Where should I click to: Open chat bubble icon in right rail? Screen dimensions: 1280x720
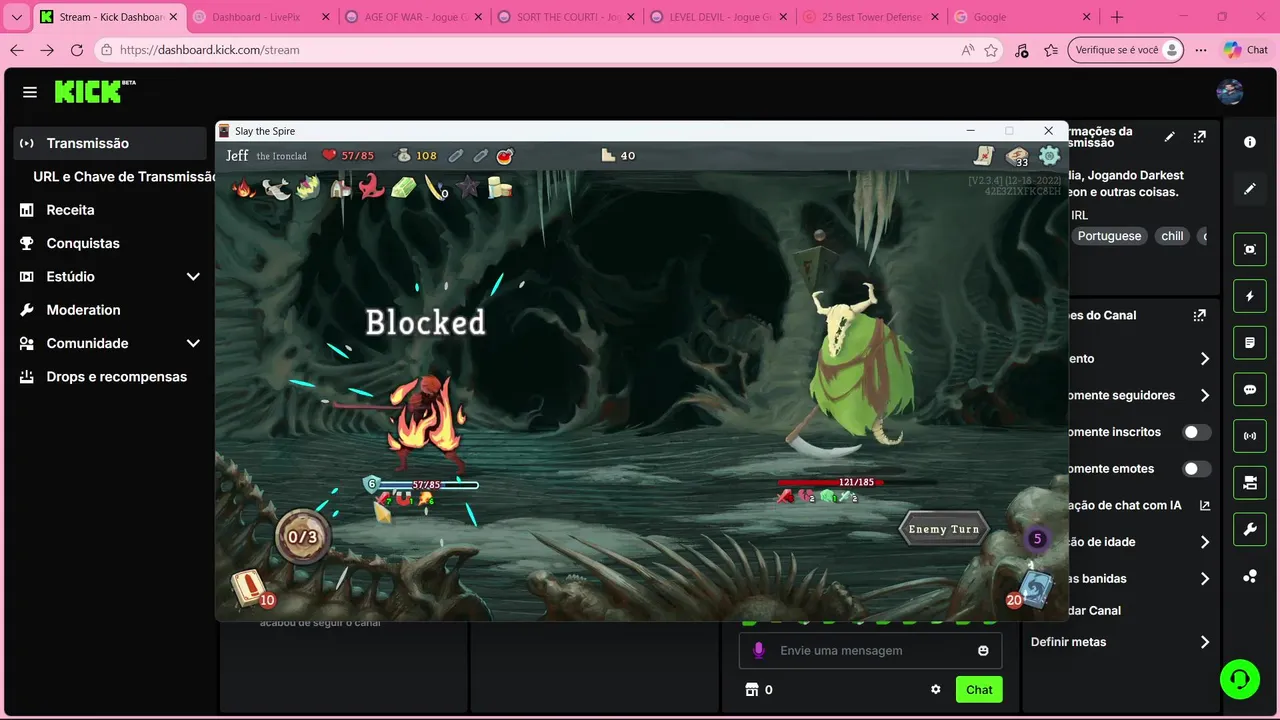1250,390
